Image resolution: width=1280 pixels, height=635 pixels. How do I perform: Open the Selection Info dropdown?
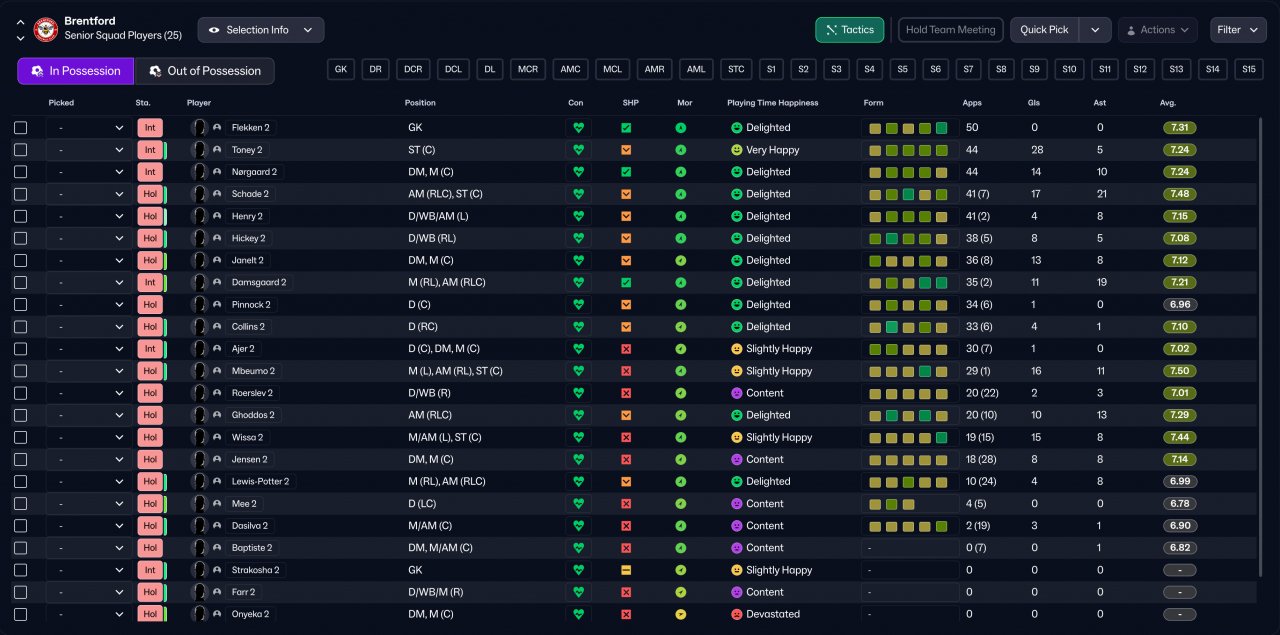point(261,30)
